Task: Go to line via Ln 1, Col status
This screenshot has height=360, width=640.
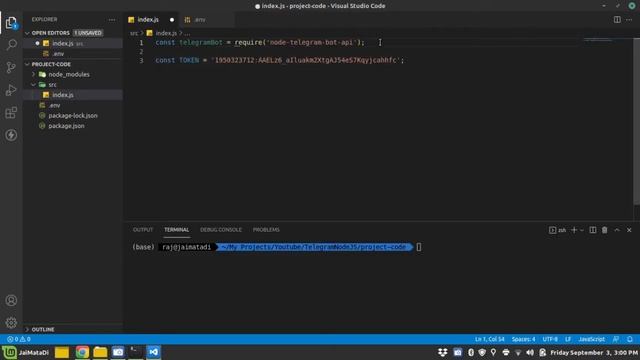Action: [x=489, y=339]
